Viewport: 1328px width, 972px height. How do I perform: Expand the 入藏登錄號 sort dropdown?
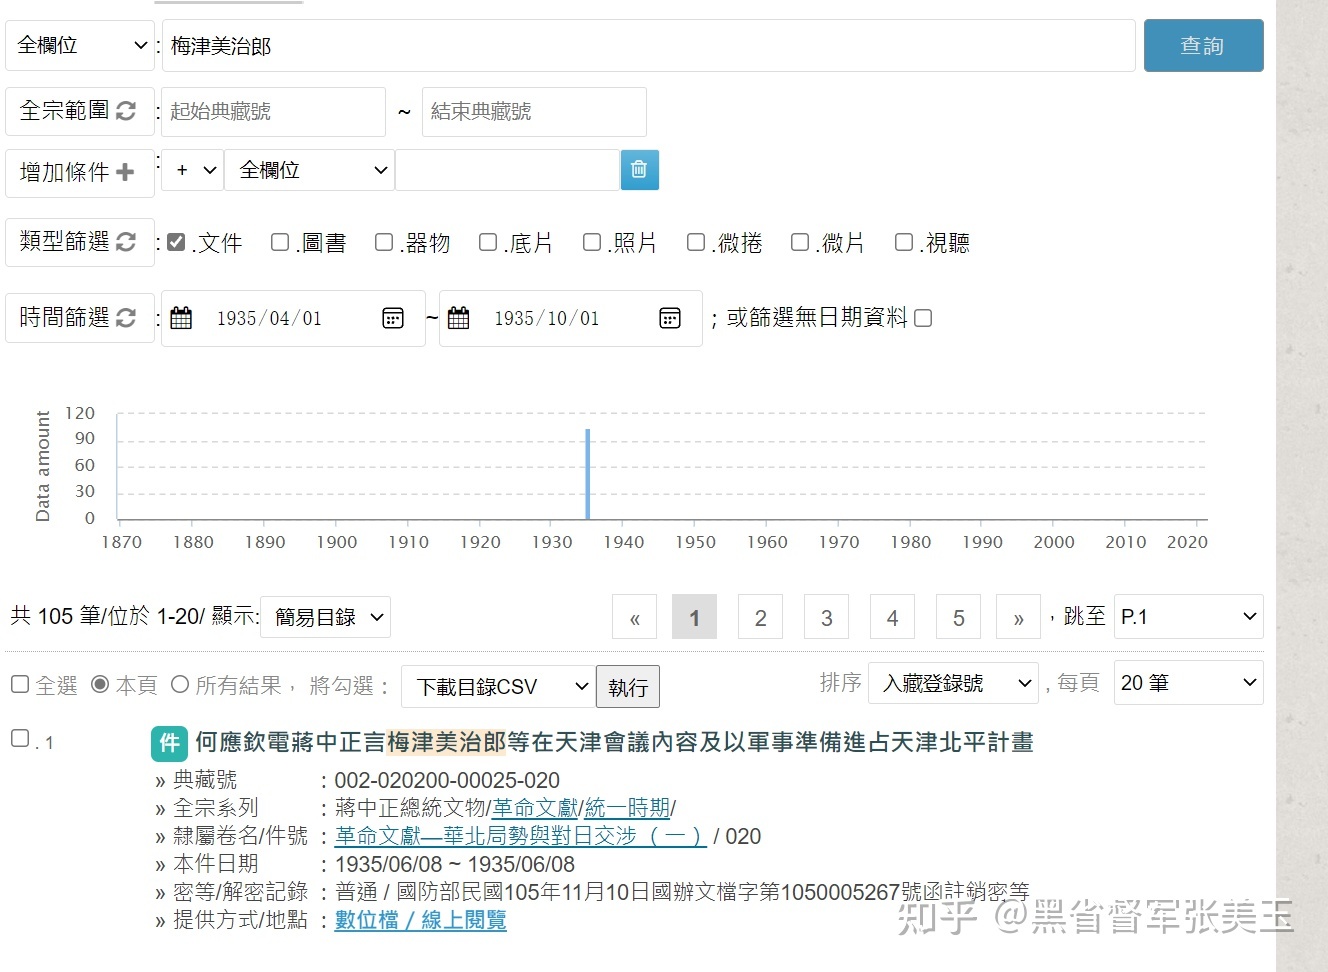coord(953,683)
